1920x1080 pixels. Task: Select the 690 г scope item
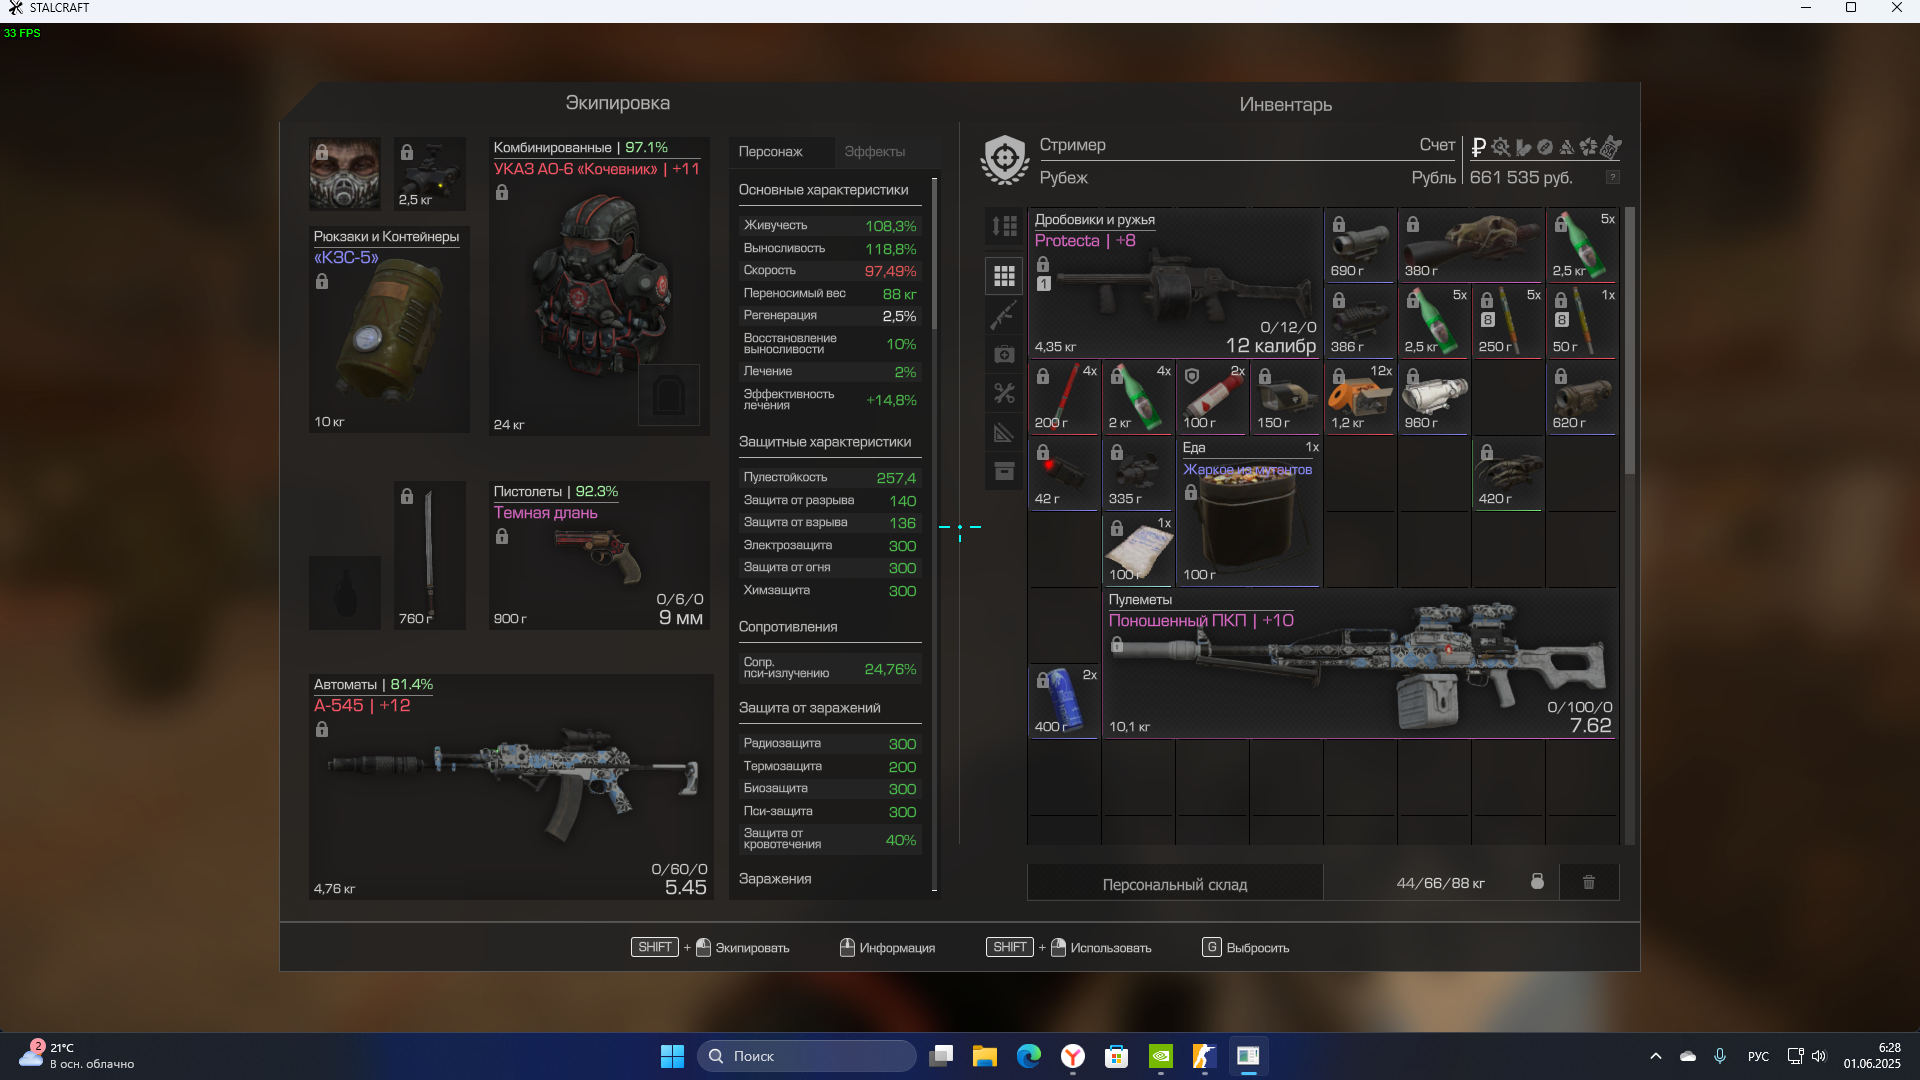[1360, 246]
